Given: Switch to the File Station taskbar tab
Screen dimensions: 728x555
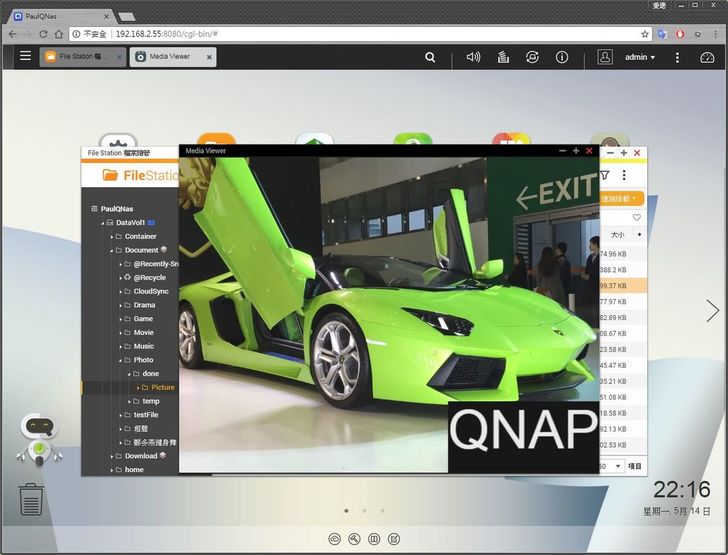Looking at the screenshot, I should pyautogui.click(x=83, y=57).
